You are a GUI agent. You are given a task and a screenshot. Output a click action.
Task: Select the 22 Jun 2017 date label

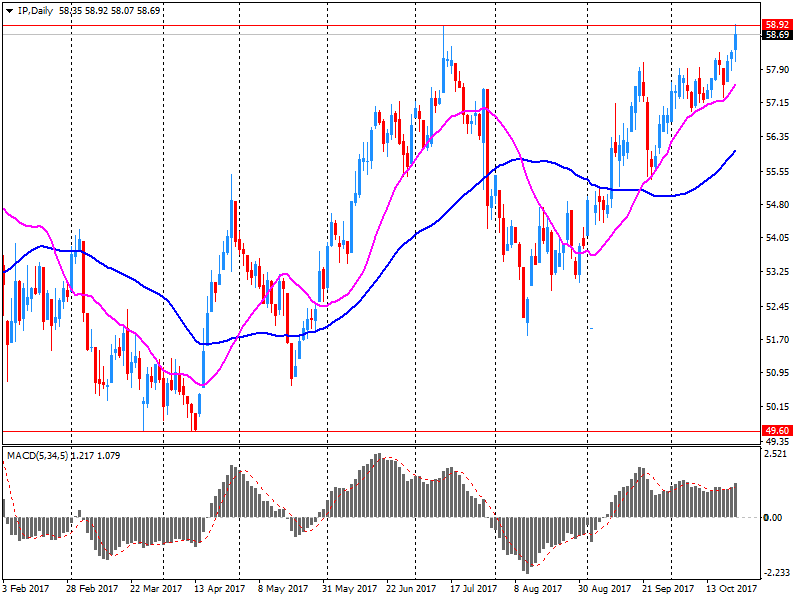coord(411,589)
